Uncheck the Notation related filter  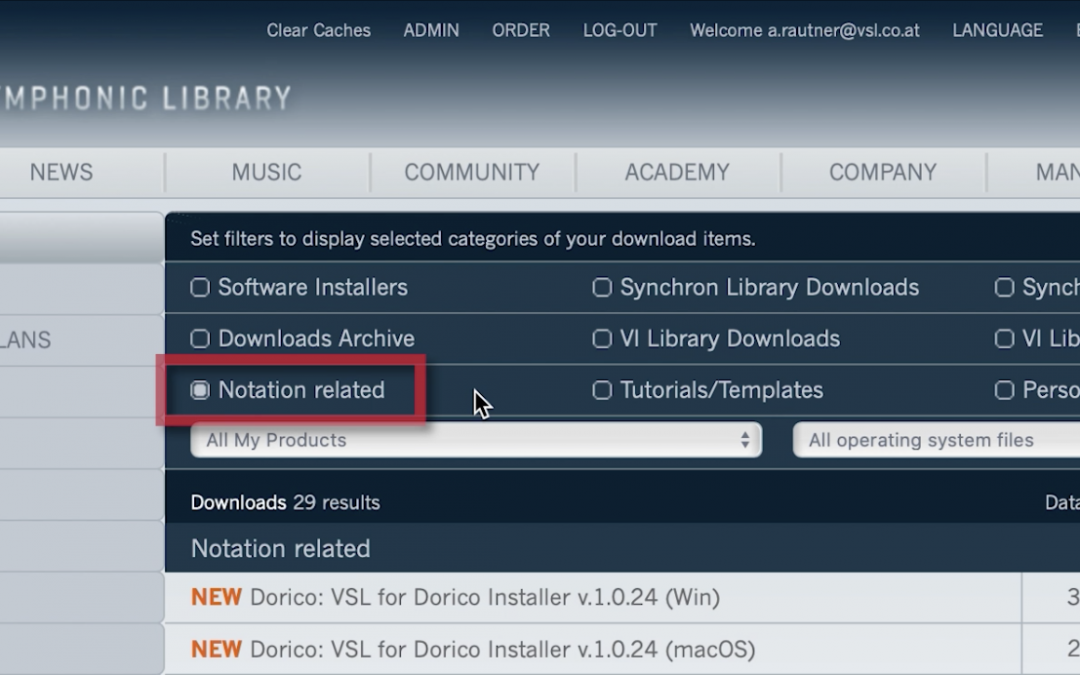(x=200, y=391)
